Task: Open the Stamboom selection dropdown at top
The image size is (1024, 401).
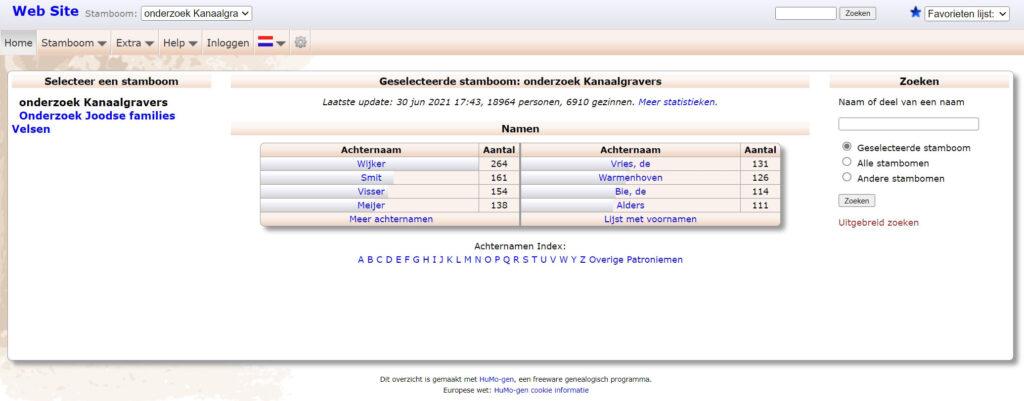Action: [197, 14]
